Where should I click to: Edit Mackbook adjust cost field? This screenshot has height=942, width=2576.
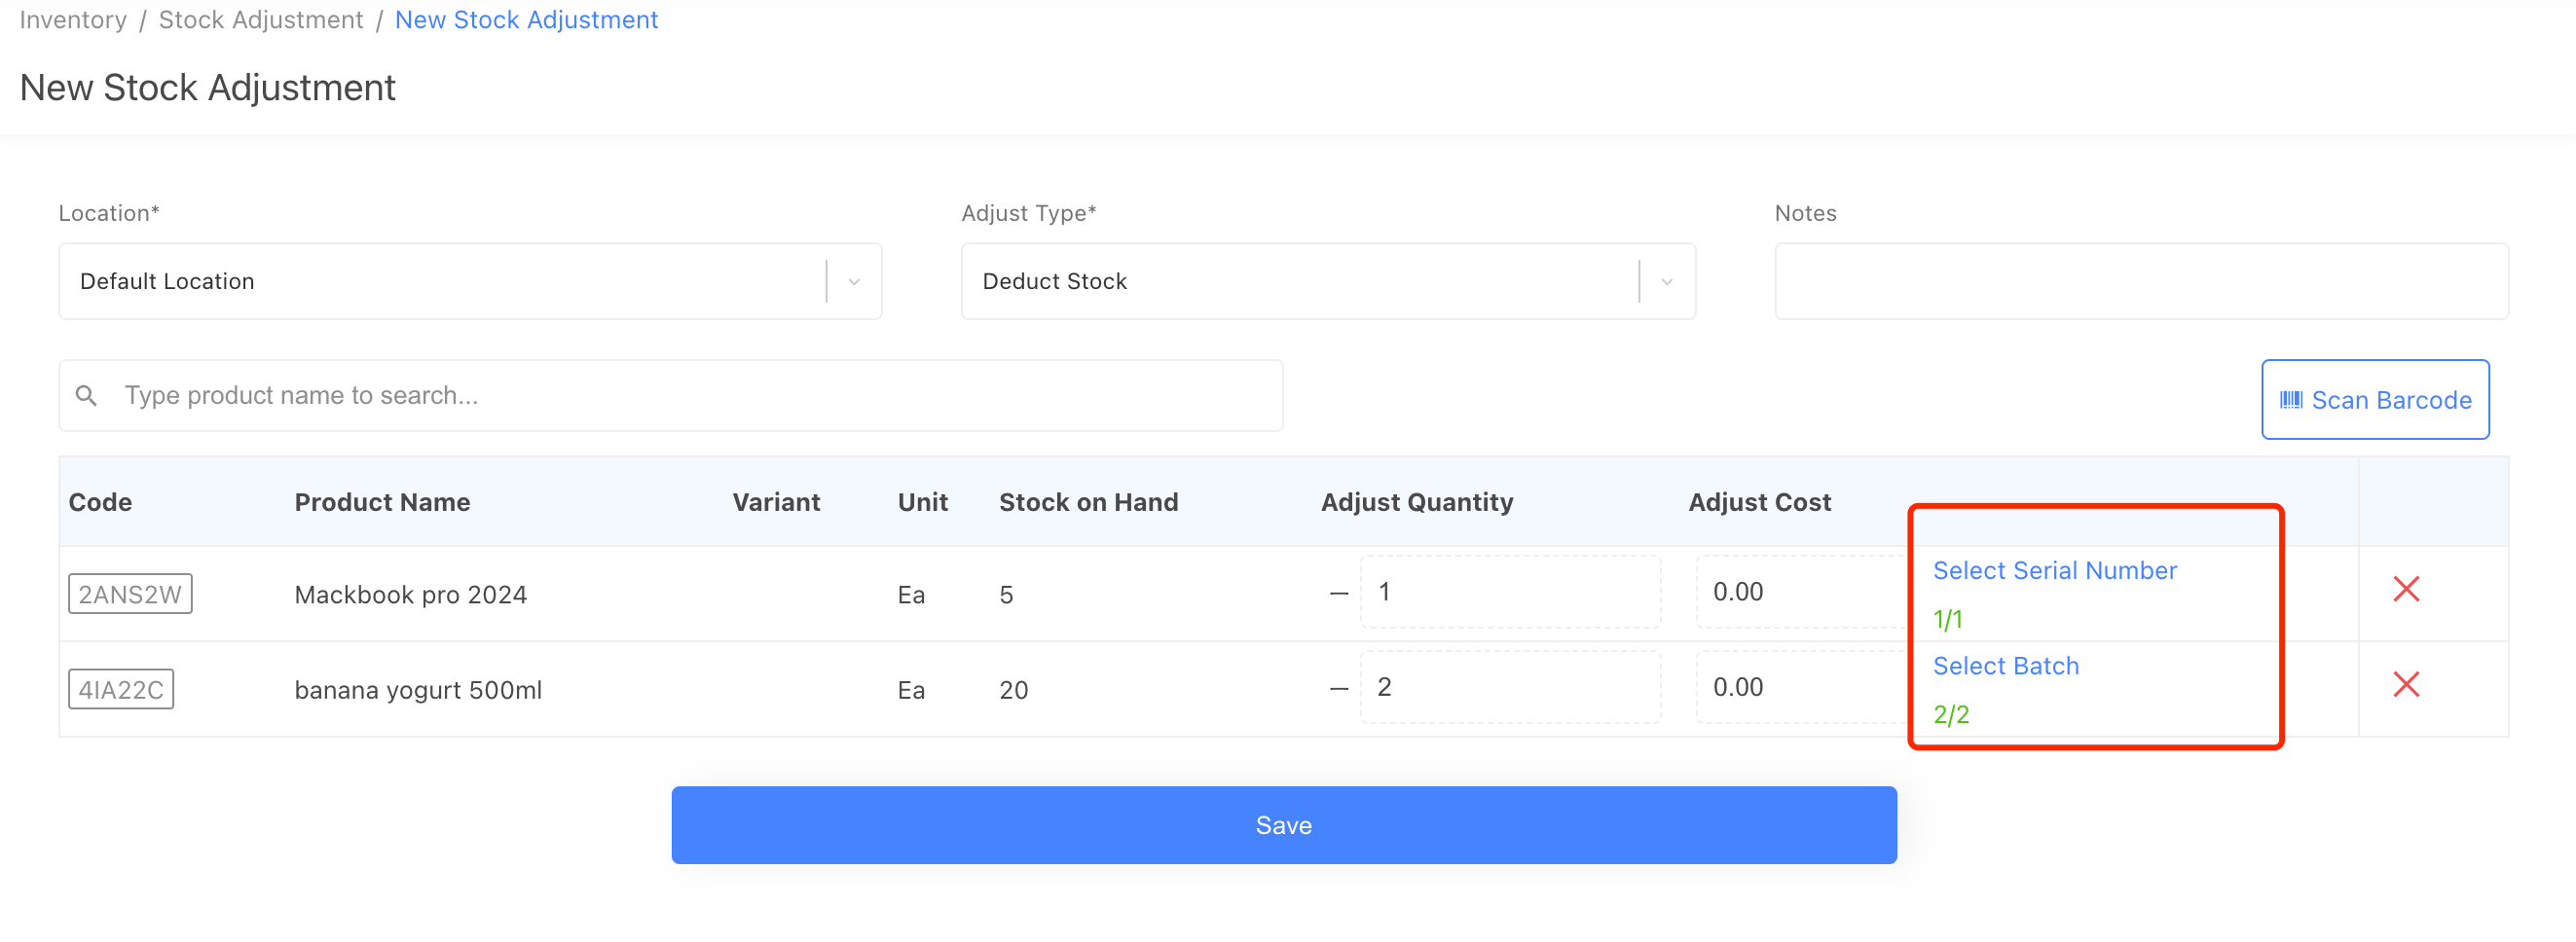(x=1800, y=592)
